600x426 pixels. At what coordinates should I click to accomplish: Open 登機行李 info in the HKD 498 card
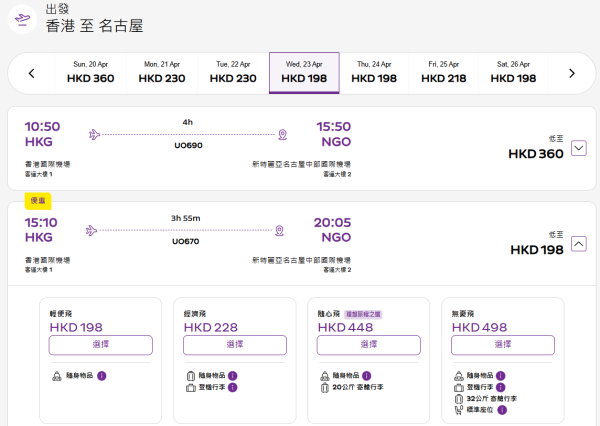point(501,387)
